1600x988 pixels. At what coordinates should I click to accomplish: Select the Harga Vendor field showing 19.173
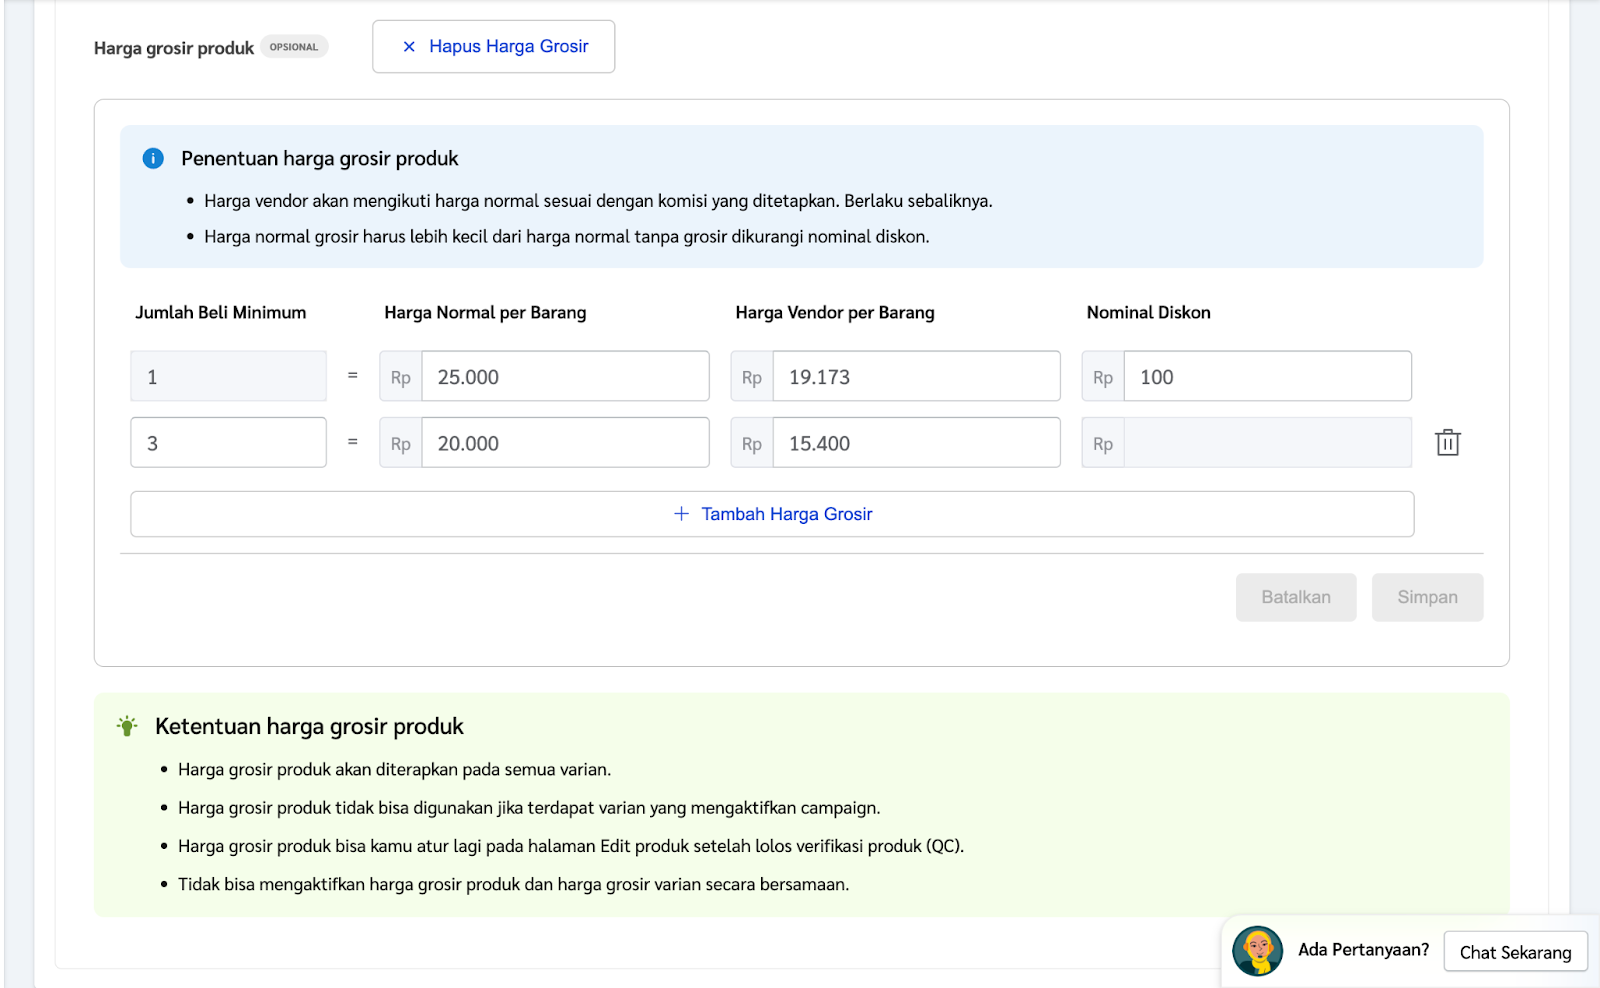tap(917, 376)
